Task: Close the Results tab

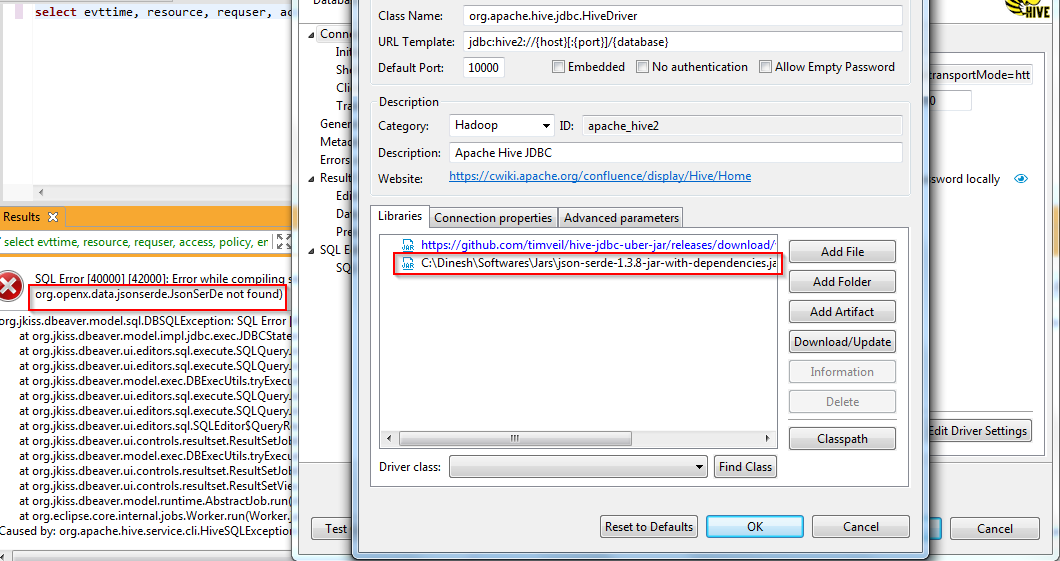Action: click(x=53, y=217)
